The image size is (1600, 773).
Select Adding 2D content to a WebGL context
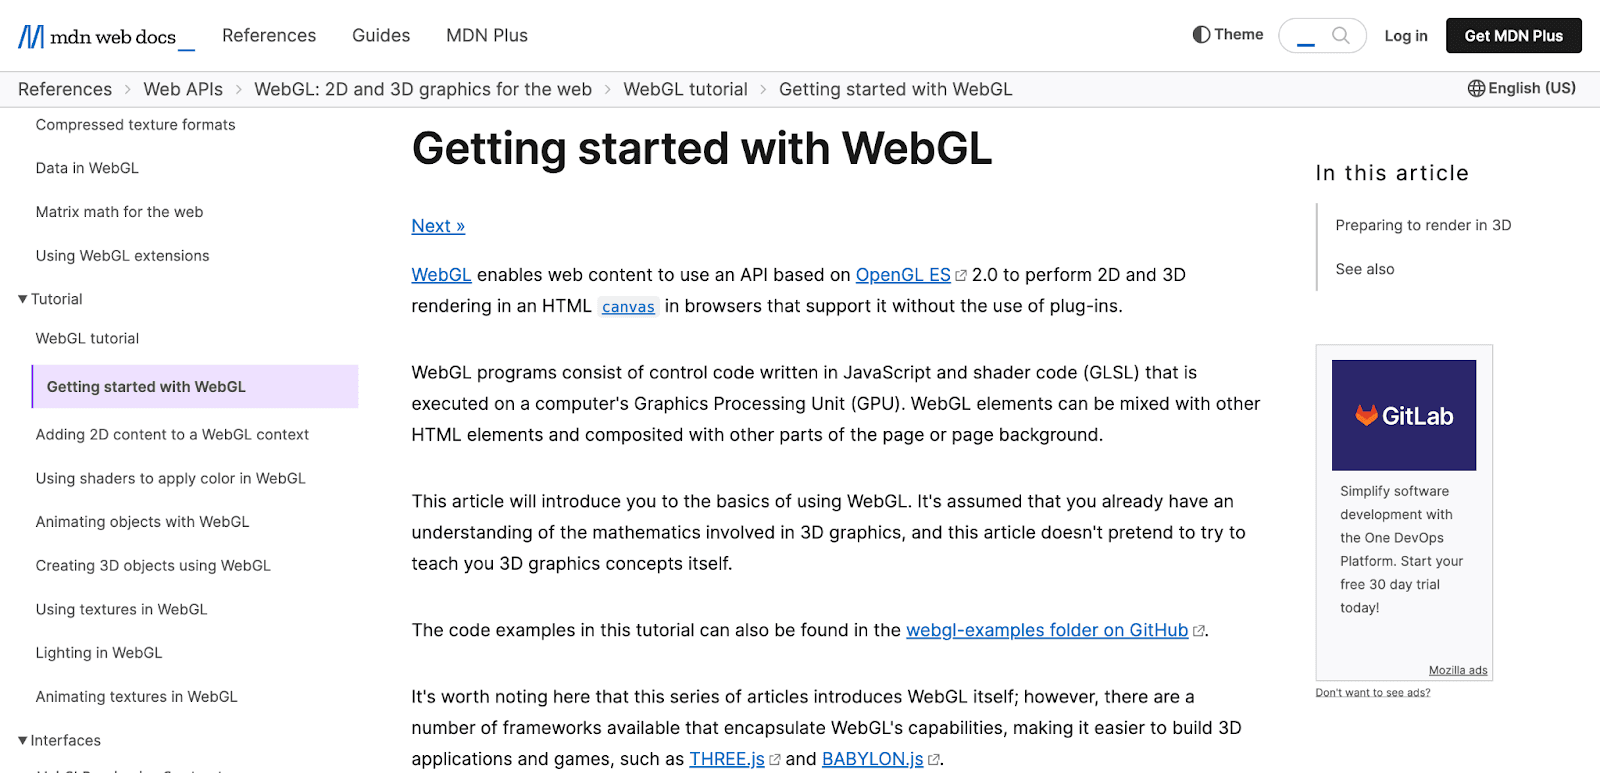pyautogui.click(x=172, y=435)
